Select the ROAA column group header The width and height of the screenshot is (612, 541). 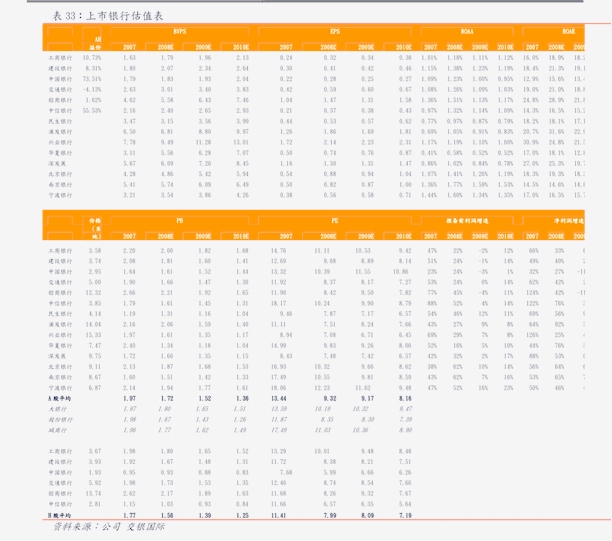click(x=467, y=32)
